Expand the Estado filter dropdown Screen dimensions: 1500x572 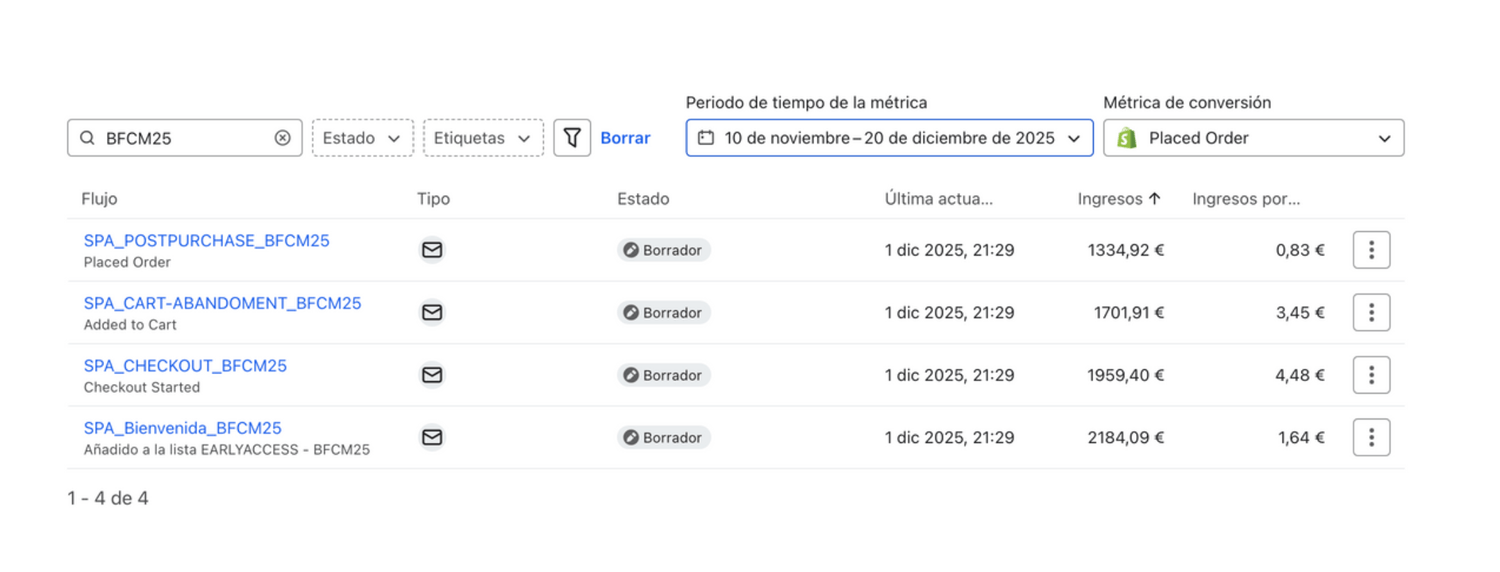(x=362, y=138)
